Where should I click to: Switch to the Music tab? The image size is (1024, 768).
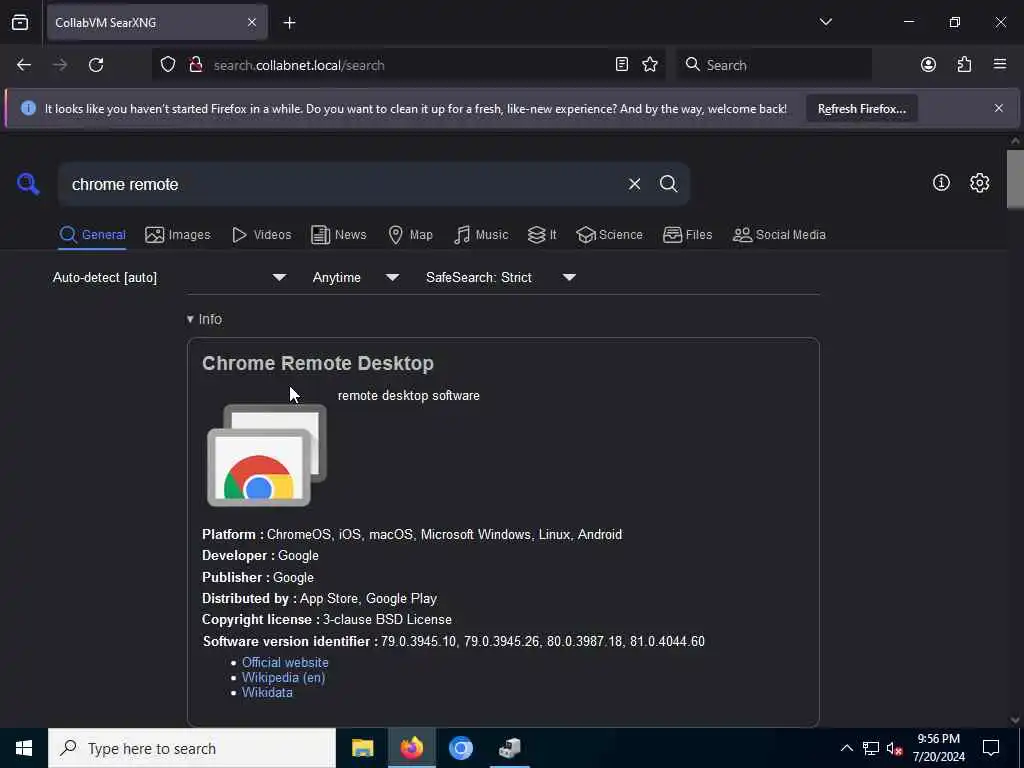(x=481, y=235)
